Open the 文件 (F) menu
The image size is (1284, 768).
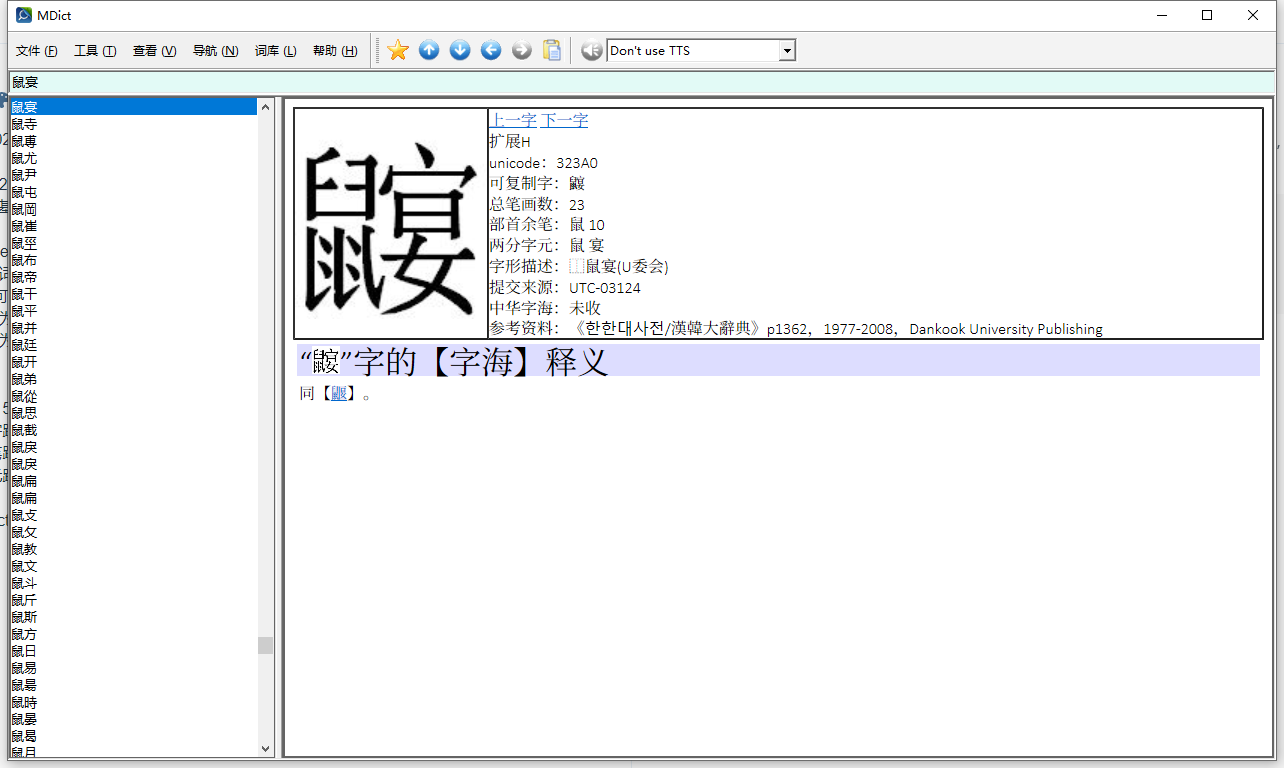(x=37, y=51)
